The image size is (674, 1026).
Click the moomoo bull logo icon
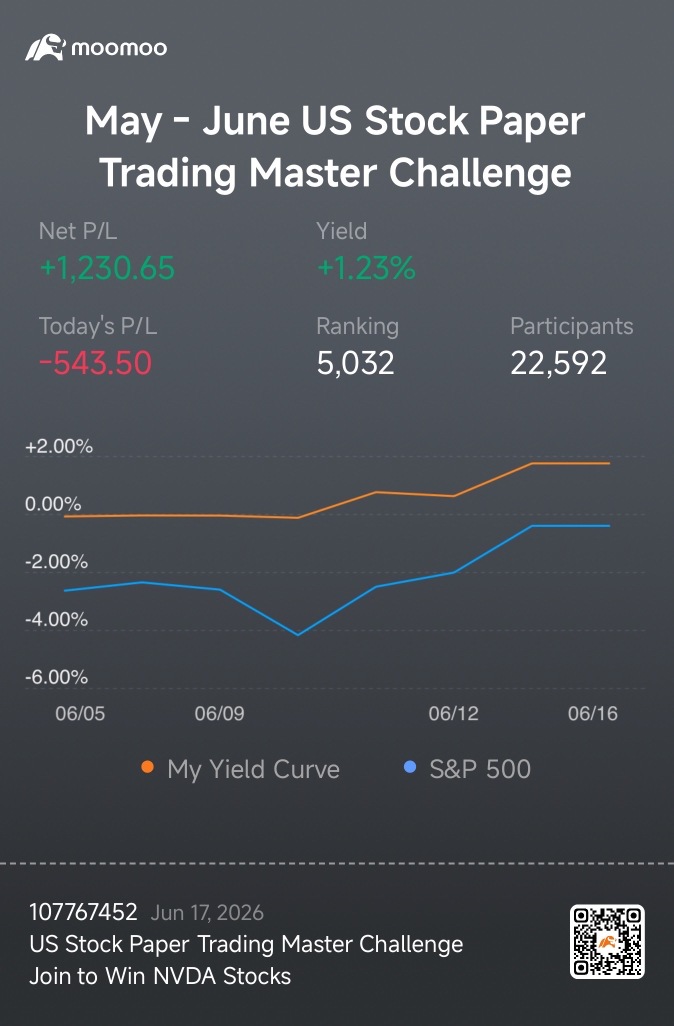click(x=45, y=48)
